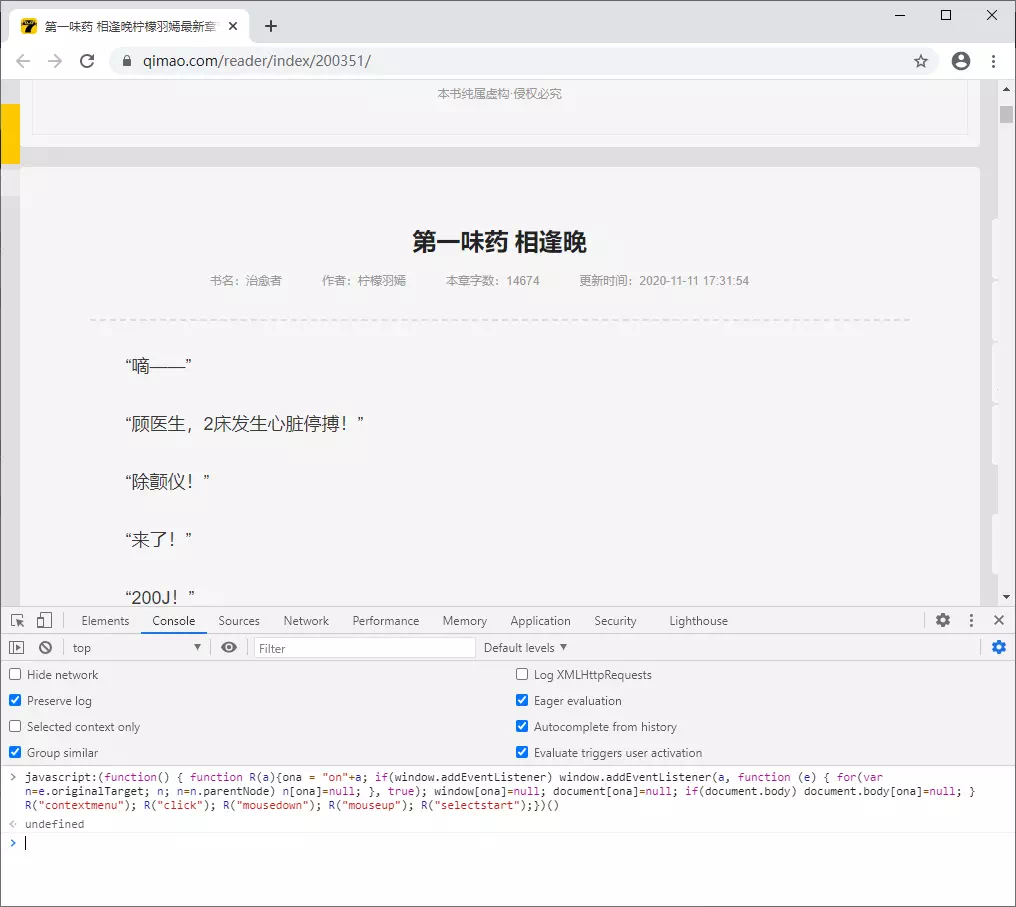The image size is (1016, 907).
Task: Reload the qimao reader page
Action: point(87,61)
